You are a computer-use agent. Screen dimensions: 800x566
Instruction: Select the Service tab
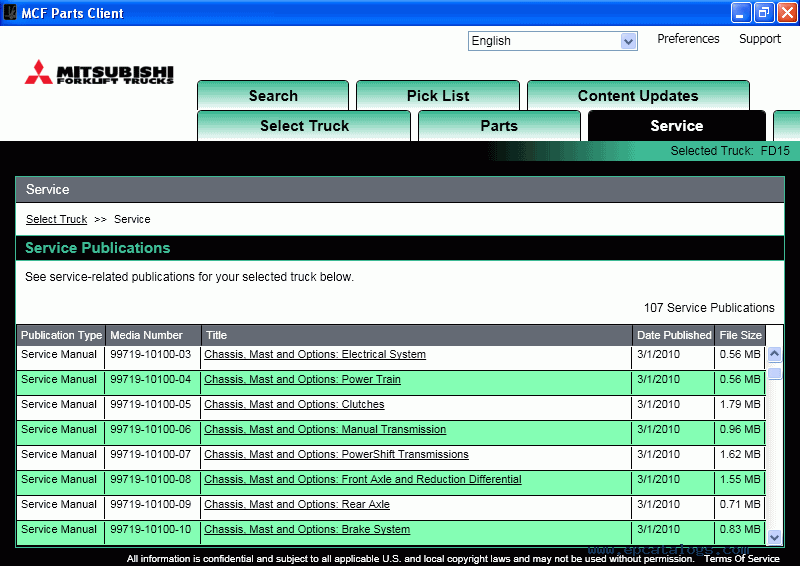pyautogui.click(x=677, y=126)
